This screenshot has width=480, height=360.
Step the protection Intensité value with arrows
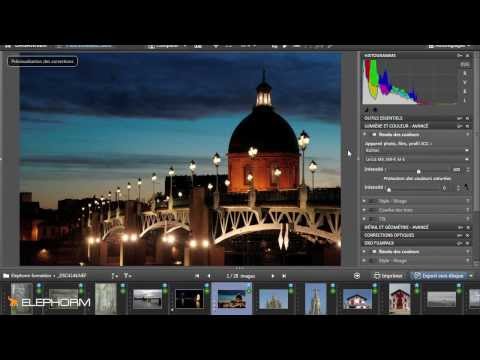[x=458, y=188]
